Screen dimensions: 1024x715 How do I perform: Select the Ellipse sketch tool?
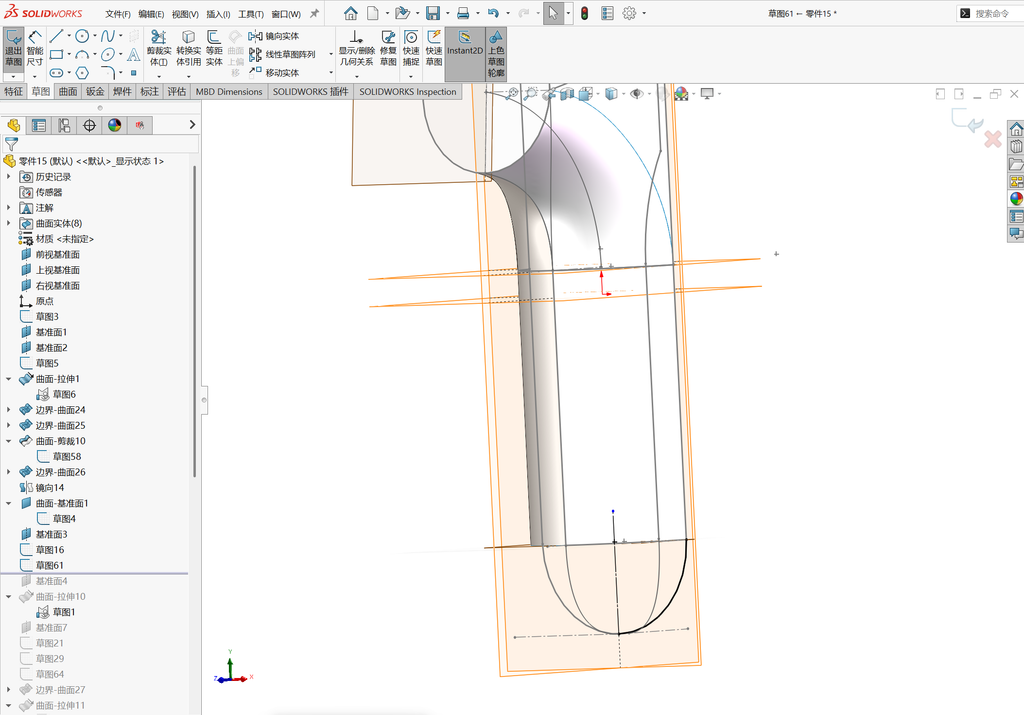[x=108, y=54]
